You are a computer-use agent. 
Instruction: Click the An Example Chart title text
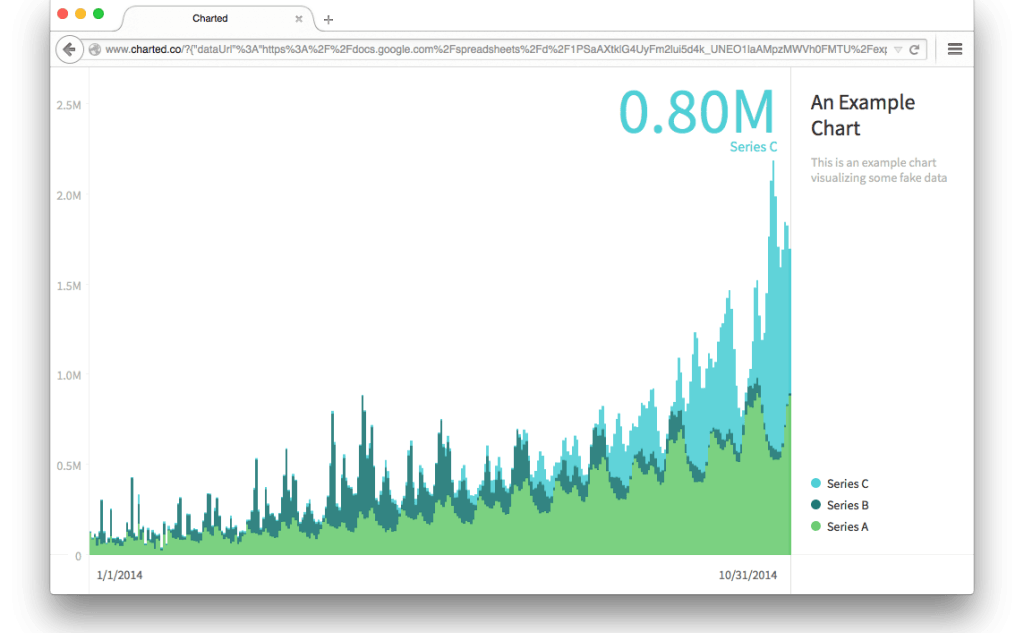click(863, 115)
